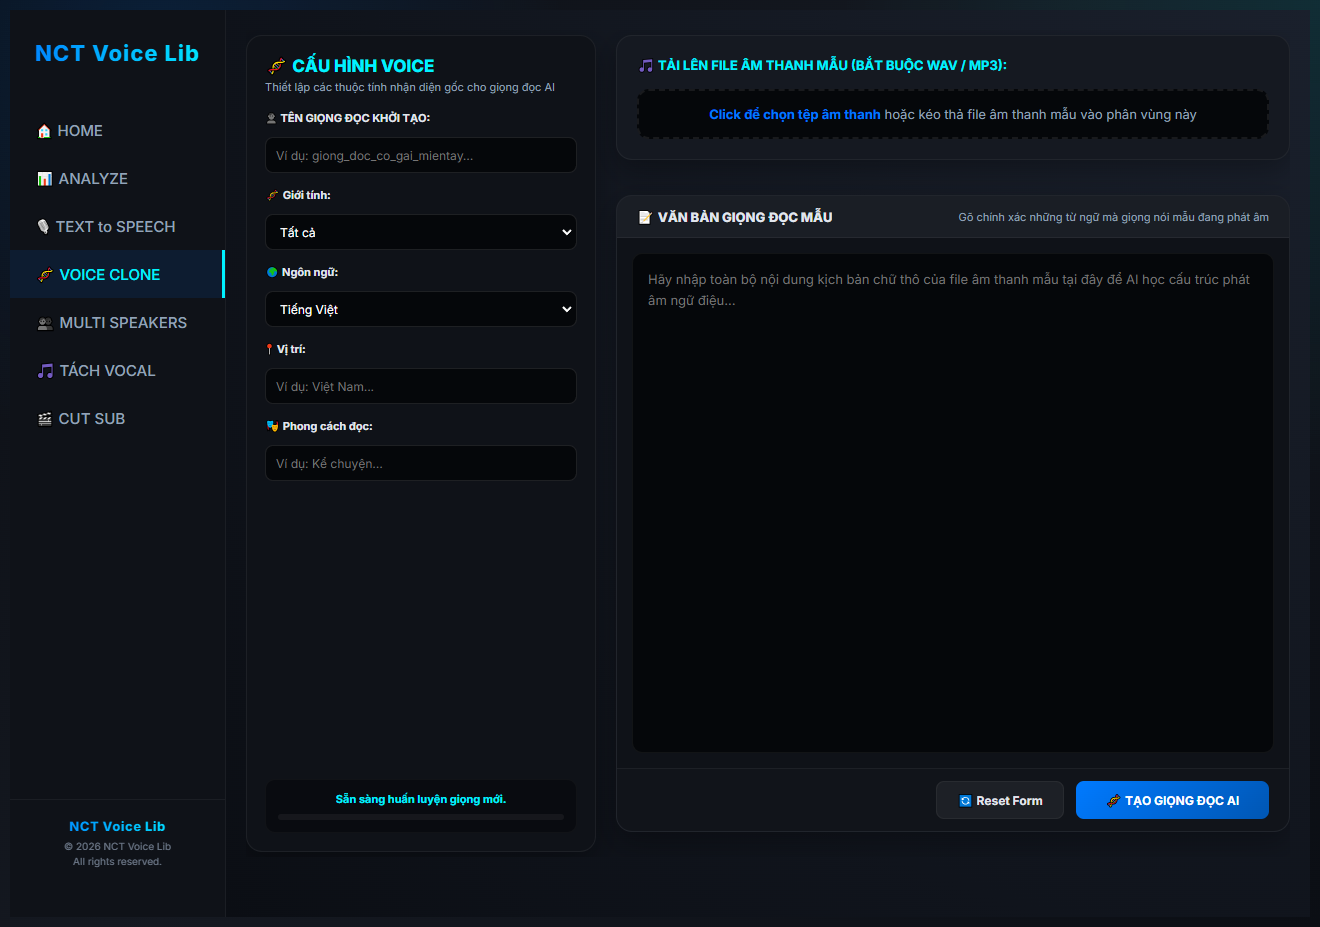Click the pin icon beside Vị trí
The image size is (1320, 927).
270,349
